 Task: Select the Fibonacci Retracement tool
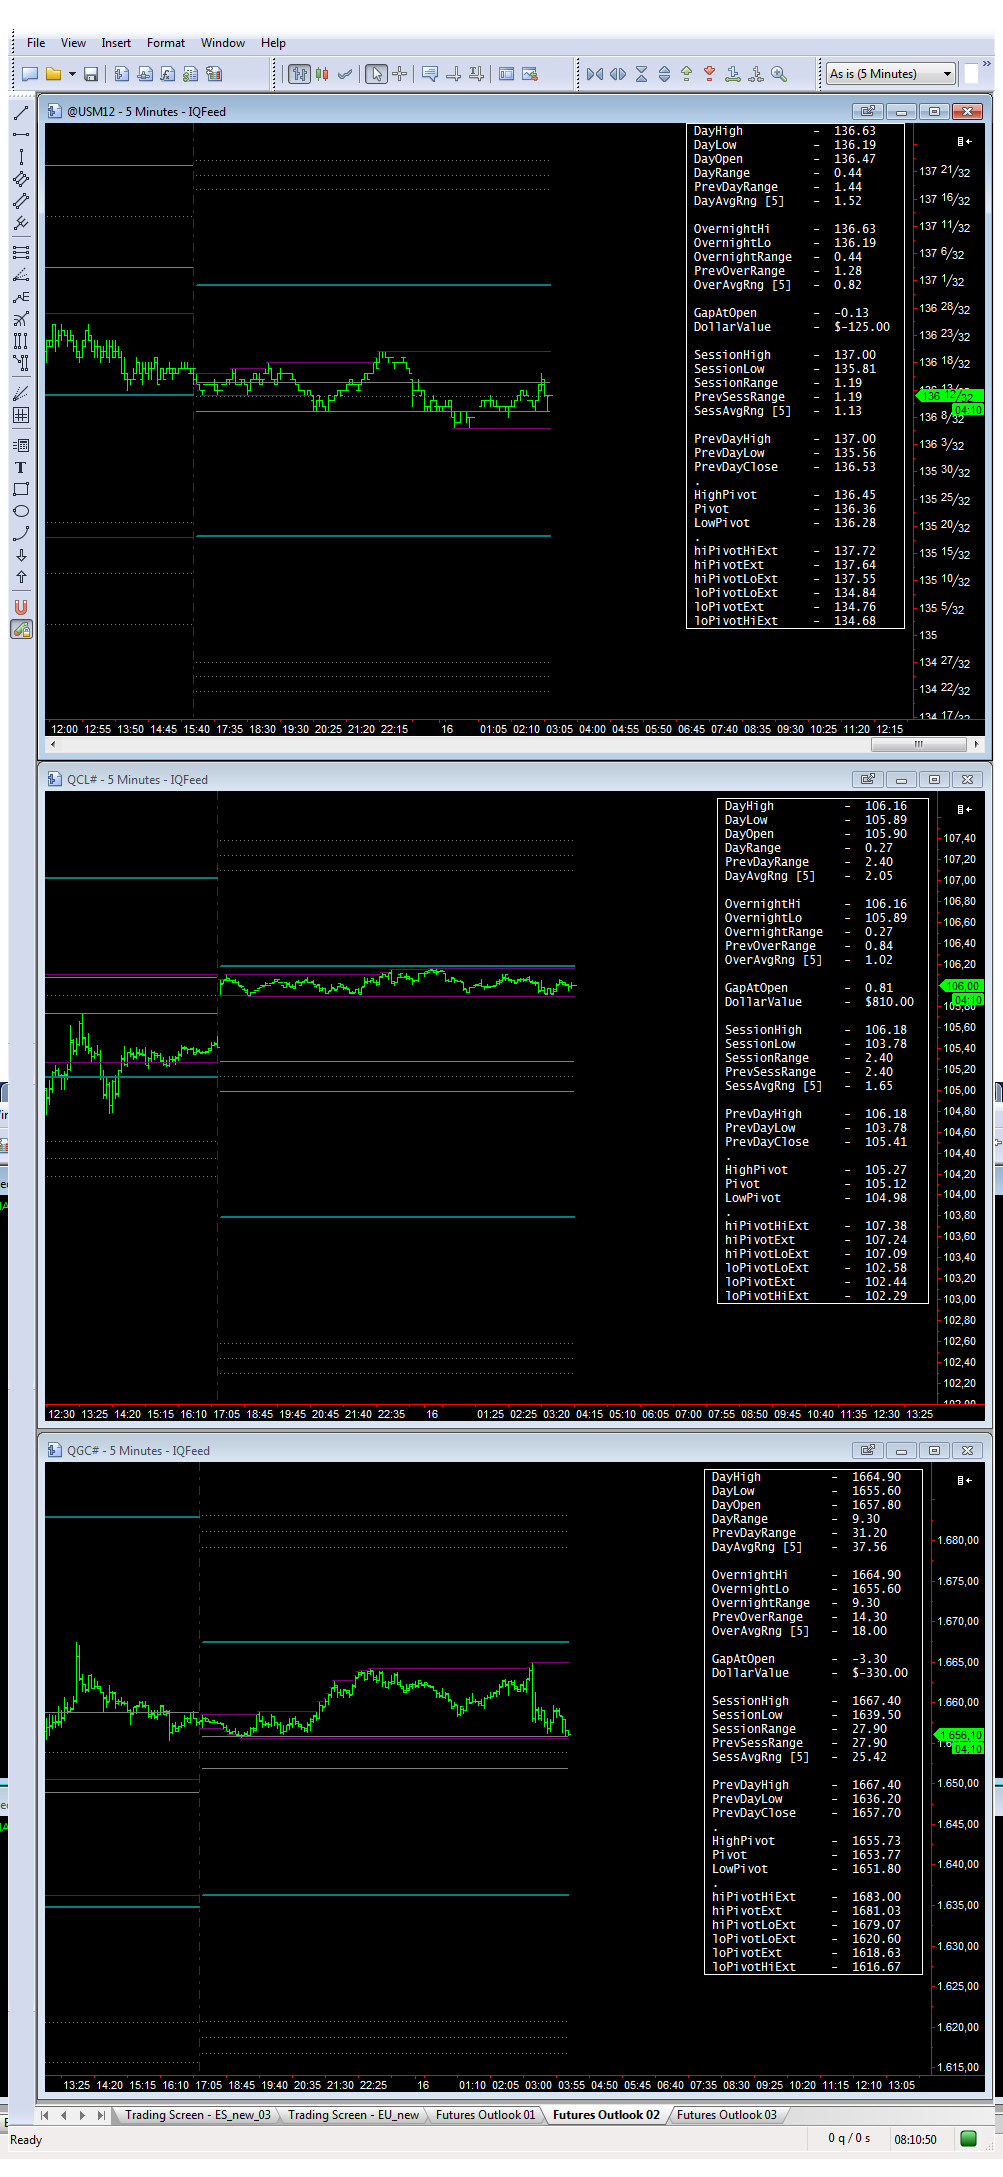coord(21,252)
